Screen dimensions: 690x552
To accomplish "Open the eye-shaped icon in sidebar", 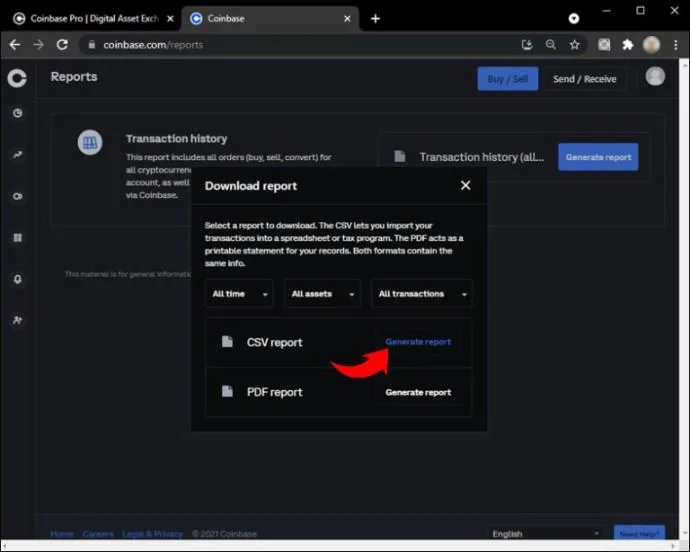I will click(x=18, y=196).
